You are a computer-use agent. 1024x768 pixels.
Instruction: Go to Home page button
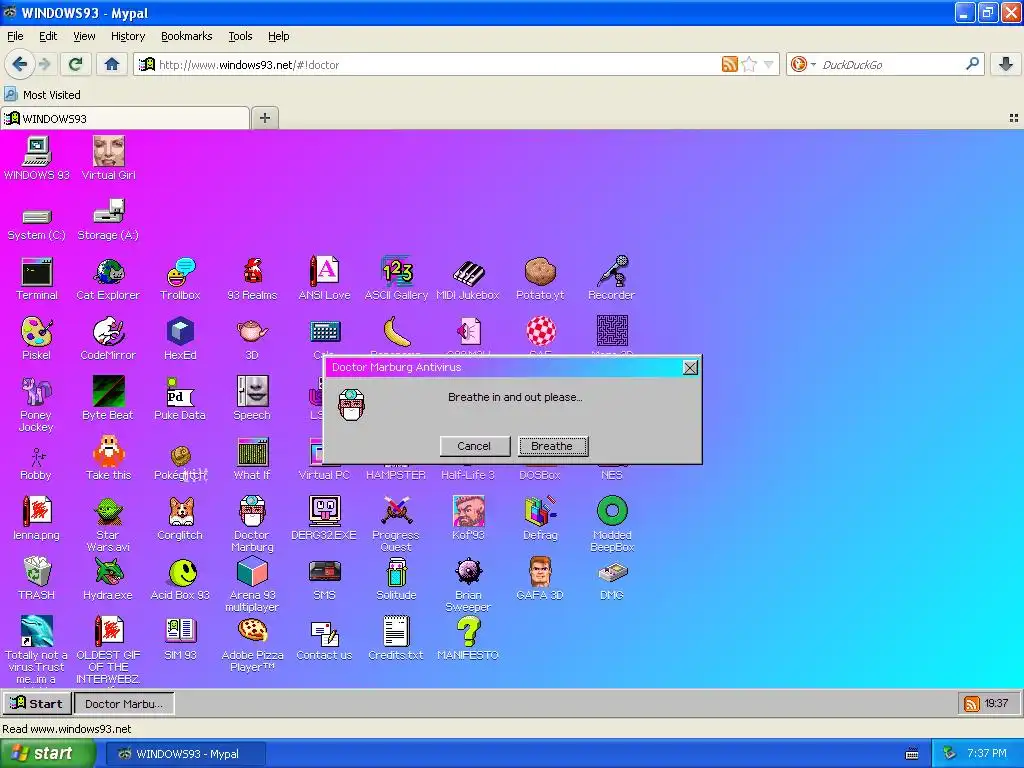click(x=112, y=64)
